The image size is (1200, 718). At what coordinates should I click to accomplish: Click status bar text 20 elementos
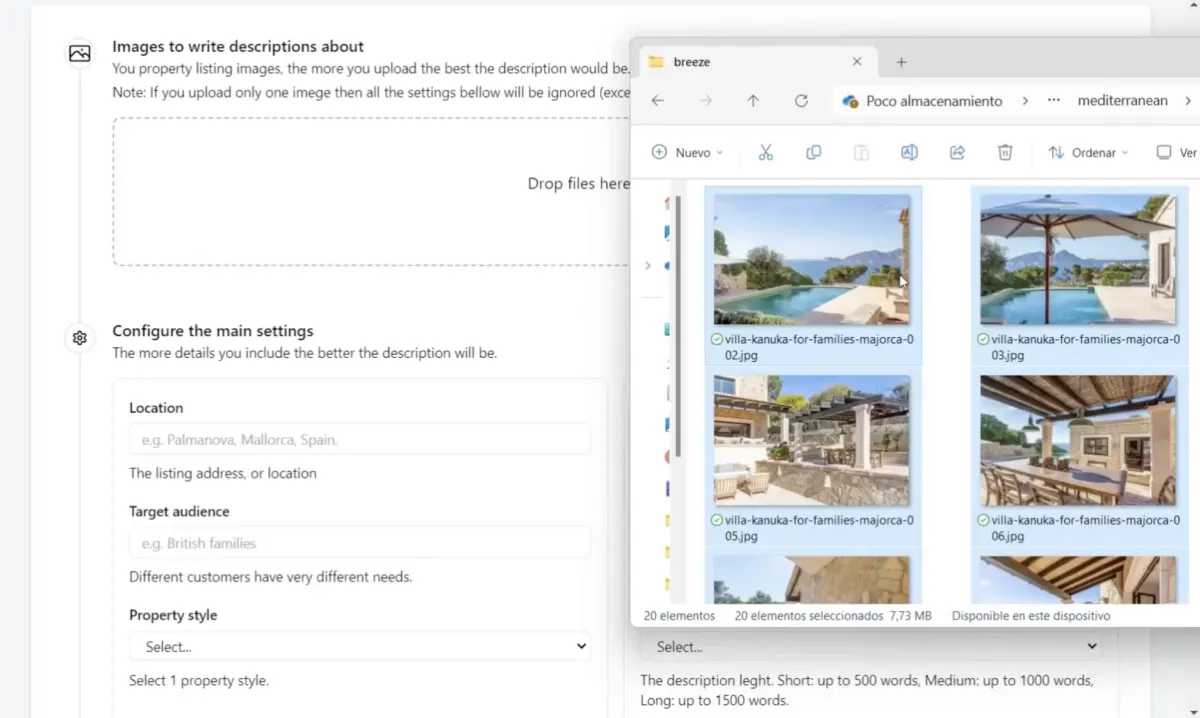[x=679, y=616]
